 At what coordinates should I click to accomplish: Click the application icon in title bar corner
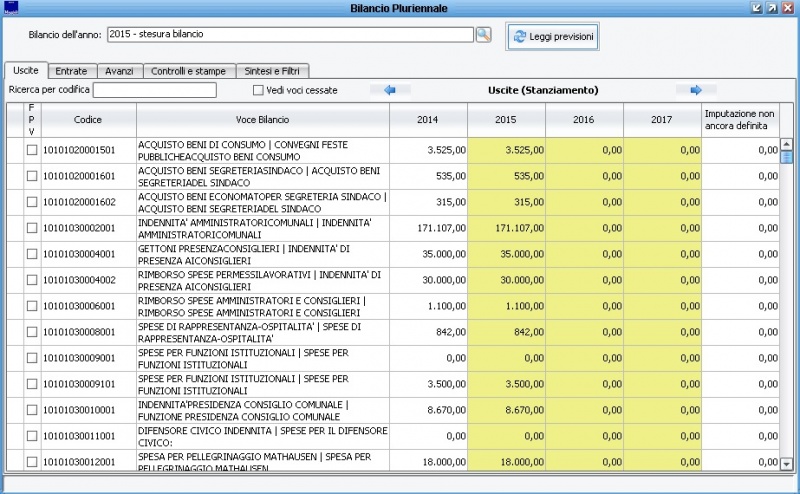coord(12,8)
